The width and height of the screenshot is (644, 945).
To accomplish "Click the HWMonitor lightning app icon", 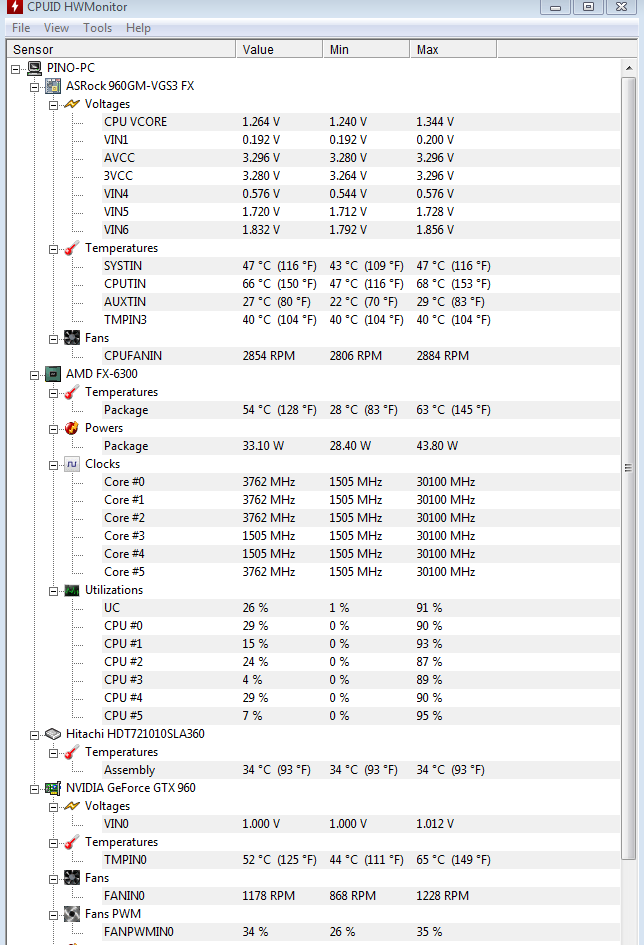I will [x=14, y=7].
